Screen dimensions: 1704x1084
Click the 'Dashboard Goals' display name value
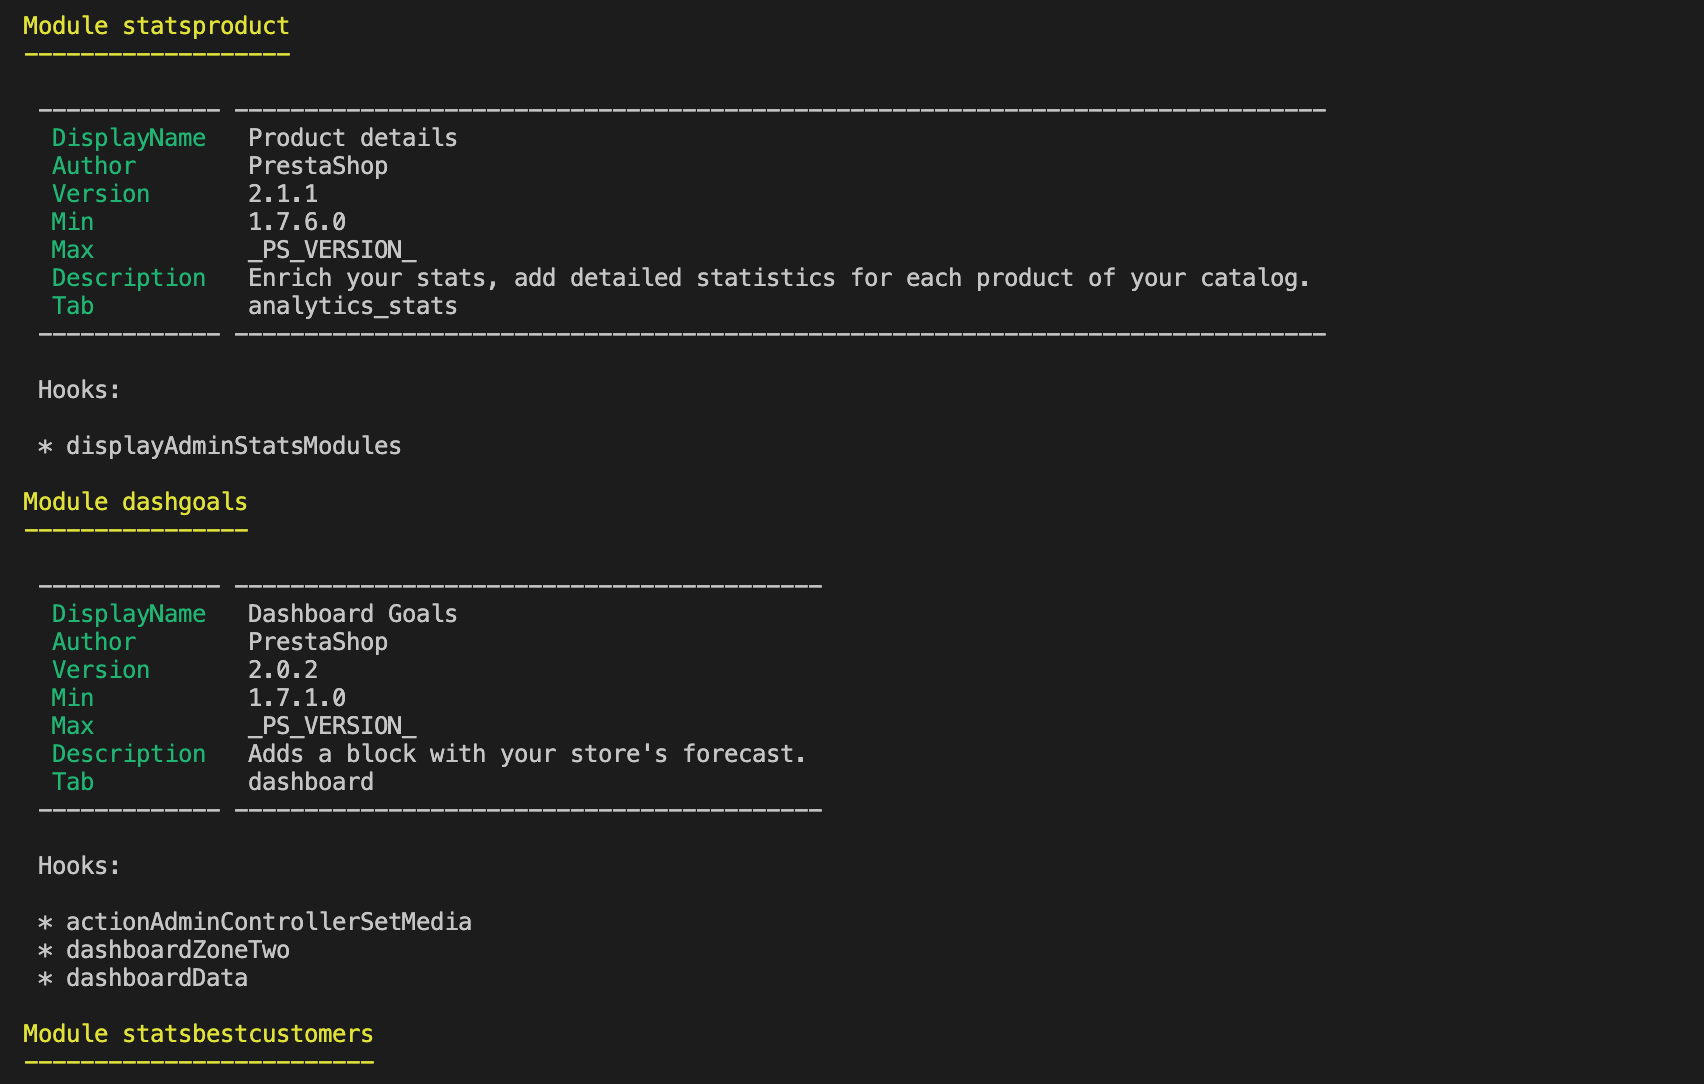[x=353, y=614]
